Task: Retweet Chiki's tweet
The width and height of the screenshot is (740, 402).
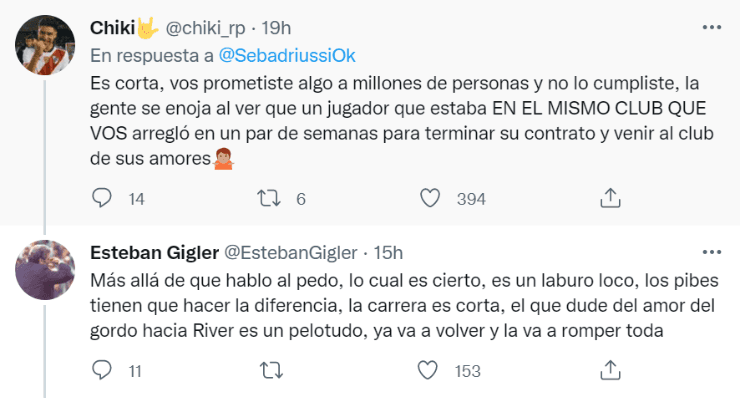Action: tap(267, 198)
